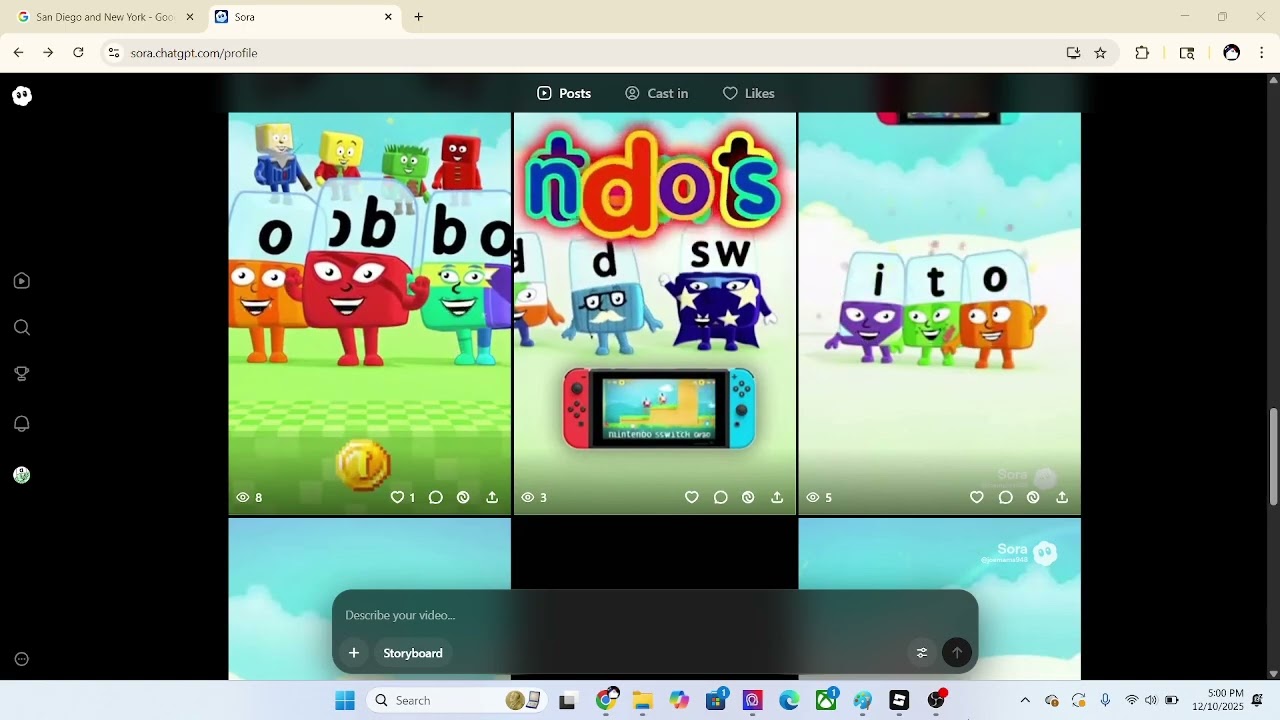The height and width of the screenshot is (720, 1280).
Task: Remix the video with 5 views
Action: (x=1033, y=497)
